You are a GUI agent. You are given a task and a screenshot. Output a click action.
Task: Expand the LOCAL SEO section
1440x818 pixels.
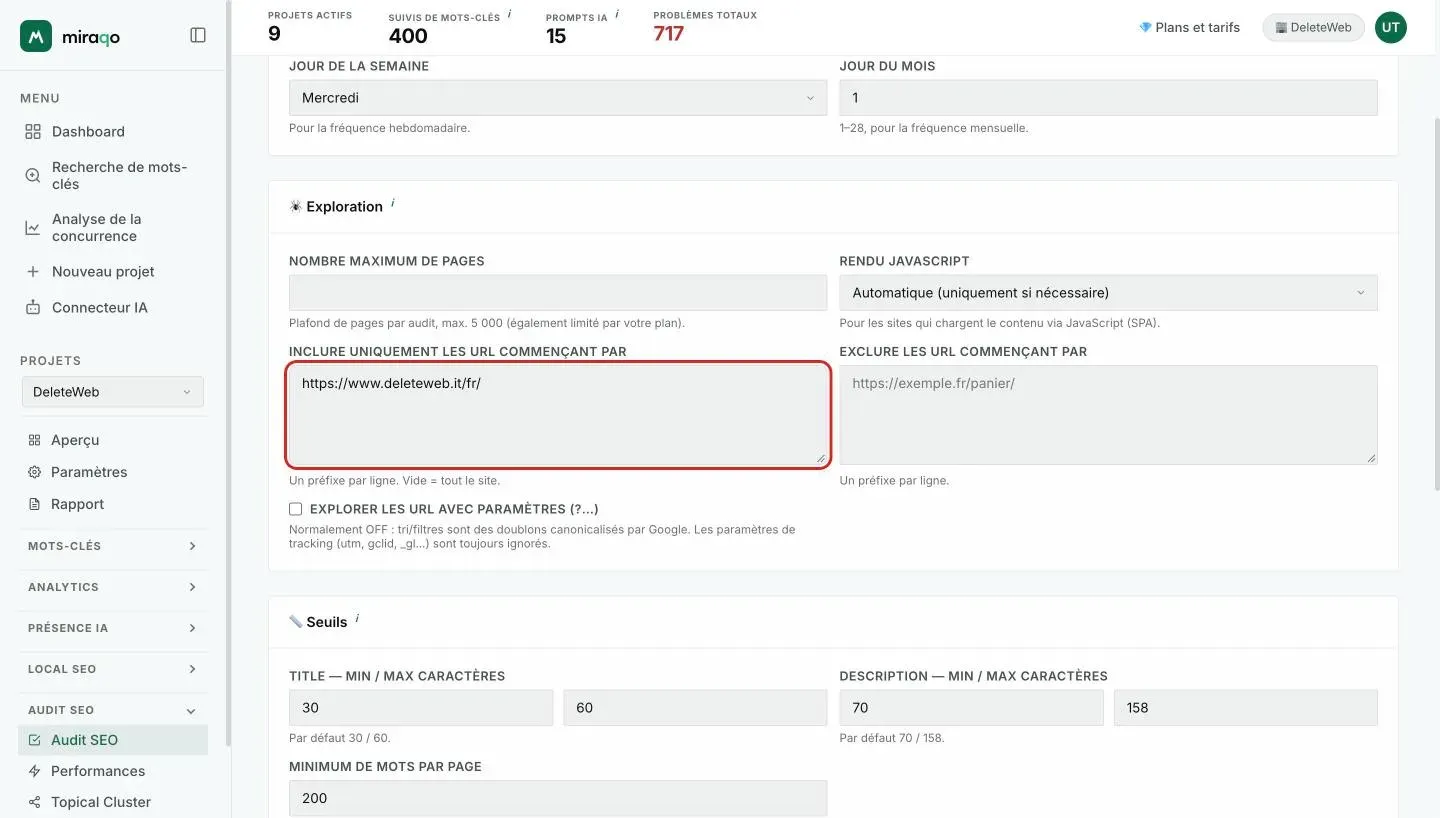pos(113,669)
